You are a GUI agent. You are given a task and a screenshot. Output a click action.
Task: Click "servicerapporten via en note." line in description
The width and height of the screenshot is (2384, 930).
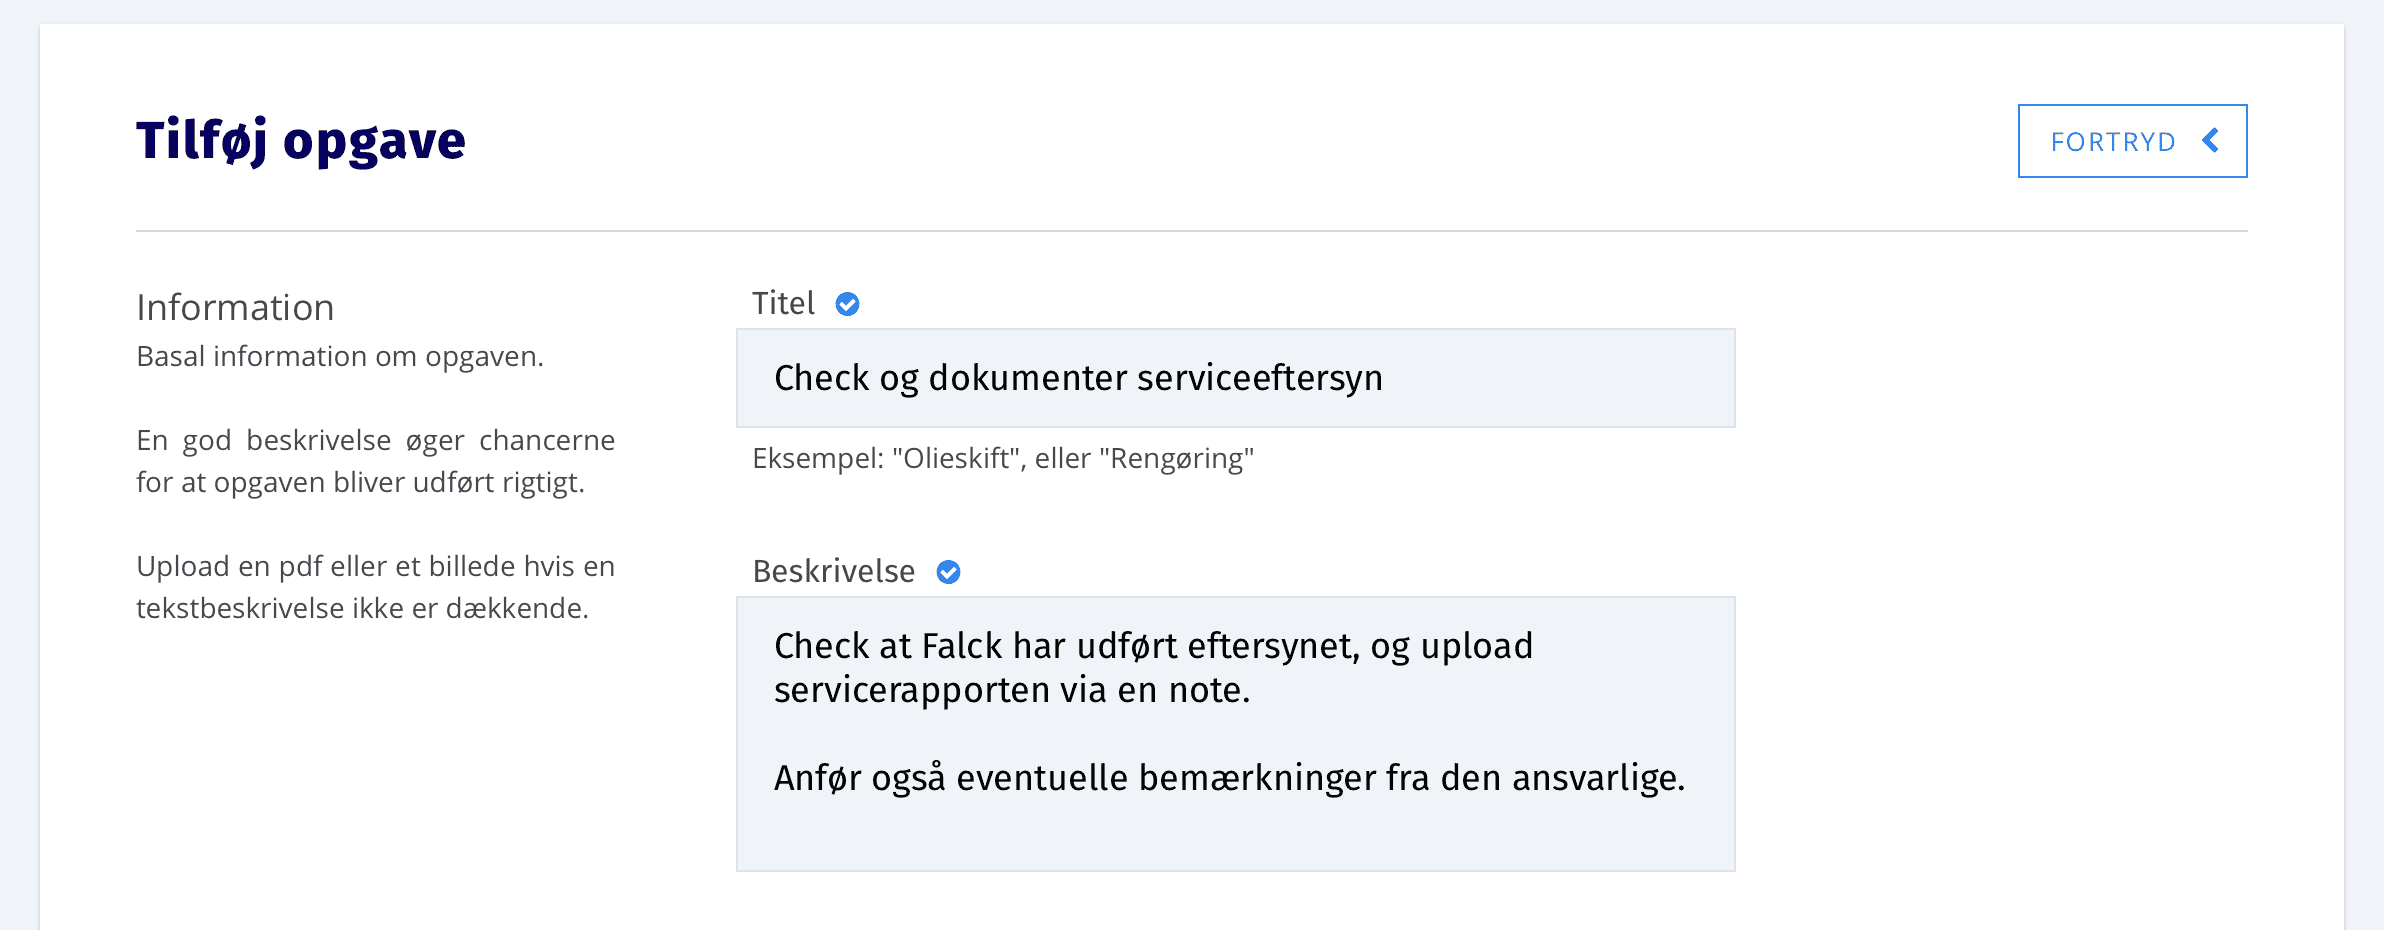pos(1011,690)
